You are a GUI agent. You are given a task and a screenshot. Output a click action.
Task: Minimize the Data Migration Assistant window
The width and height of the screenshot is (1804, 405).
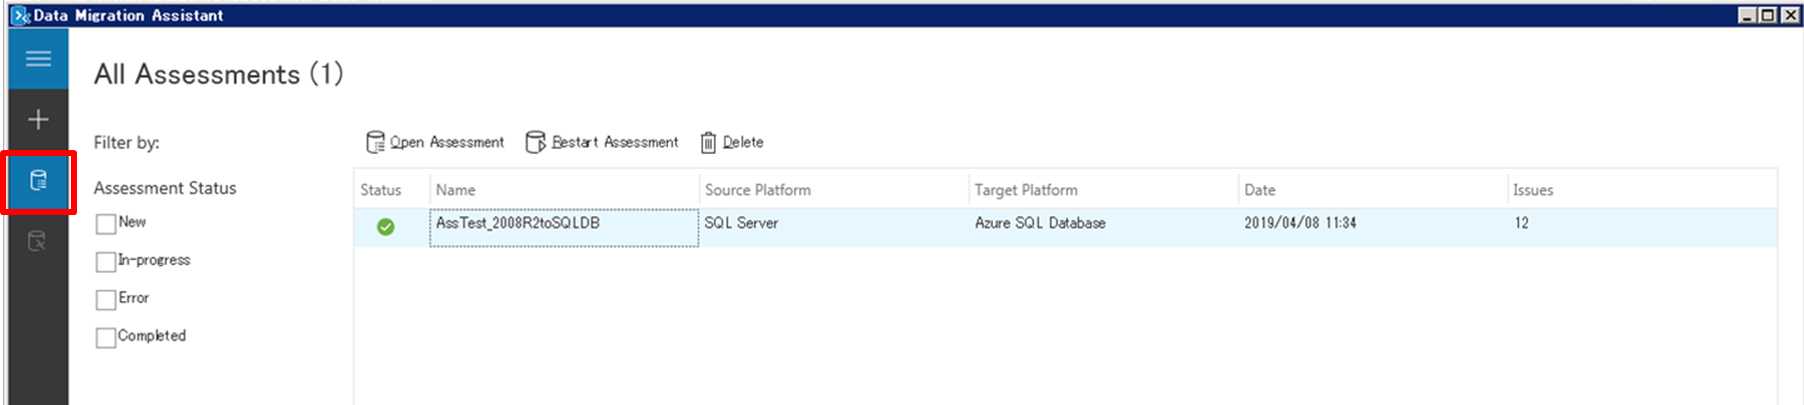[x=1747, y=15]
